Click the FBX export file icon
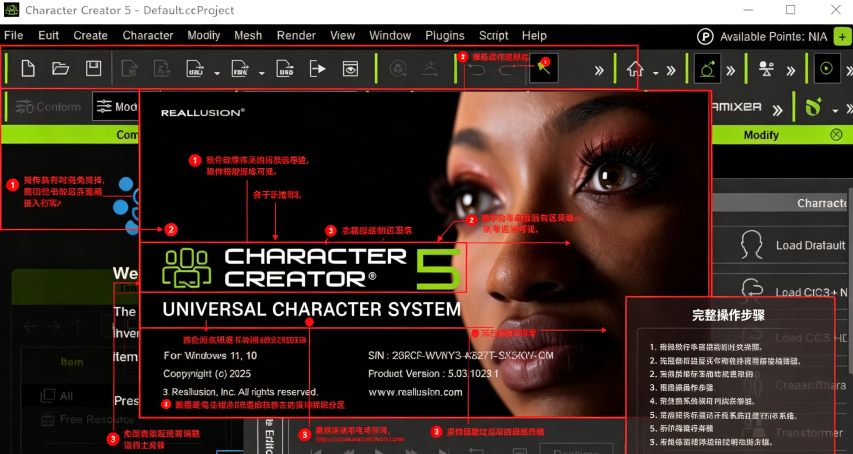This screenshot has height=454, width=853. (x=240, y=69)
